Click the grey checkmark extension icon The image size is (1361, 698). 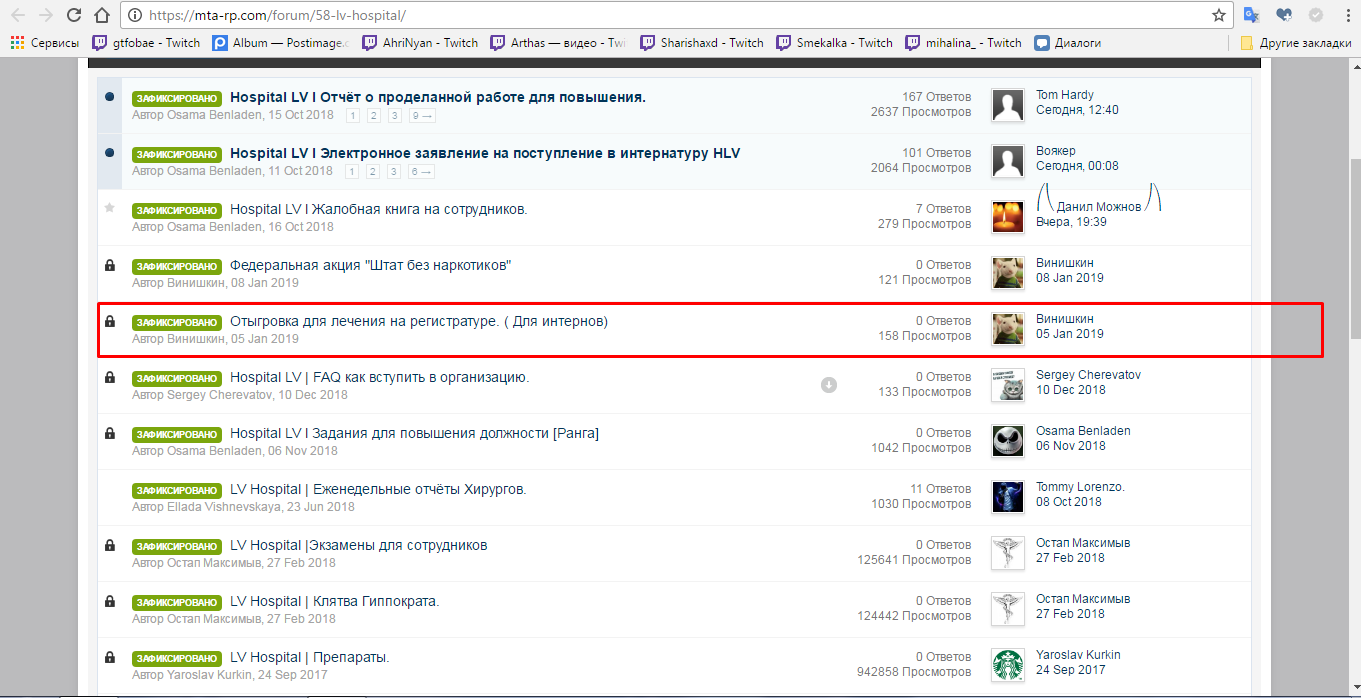coord(1315,15)
